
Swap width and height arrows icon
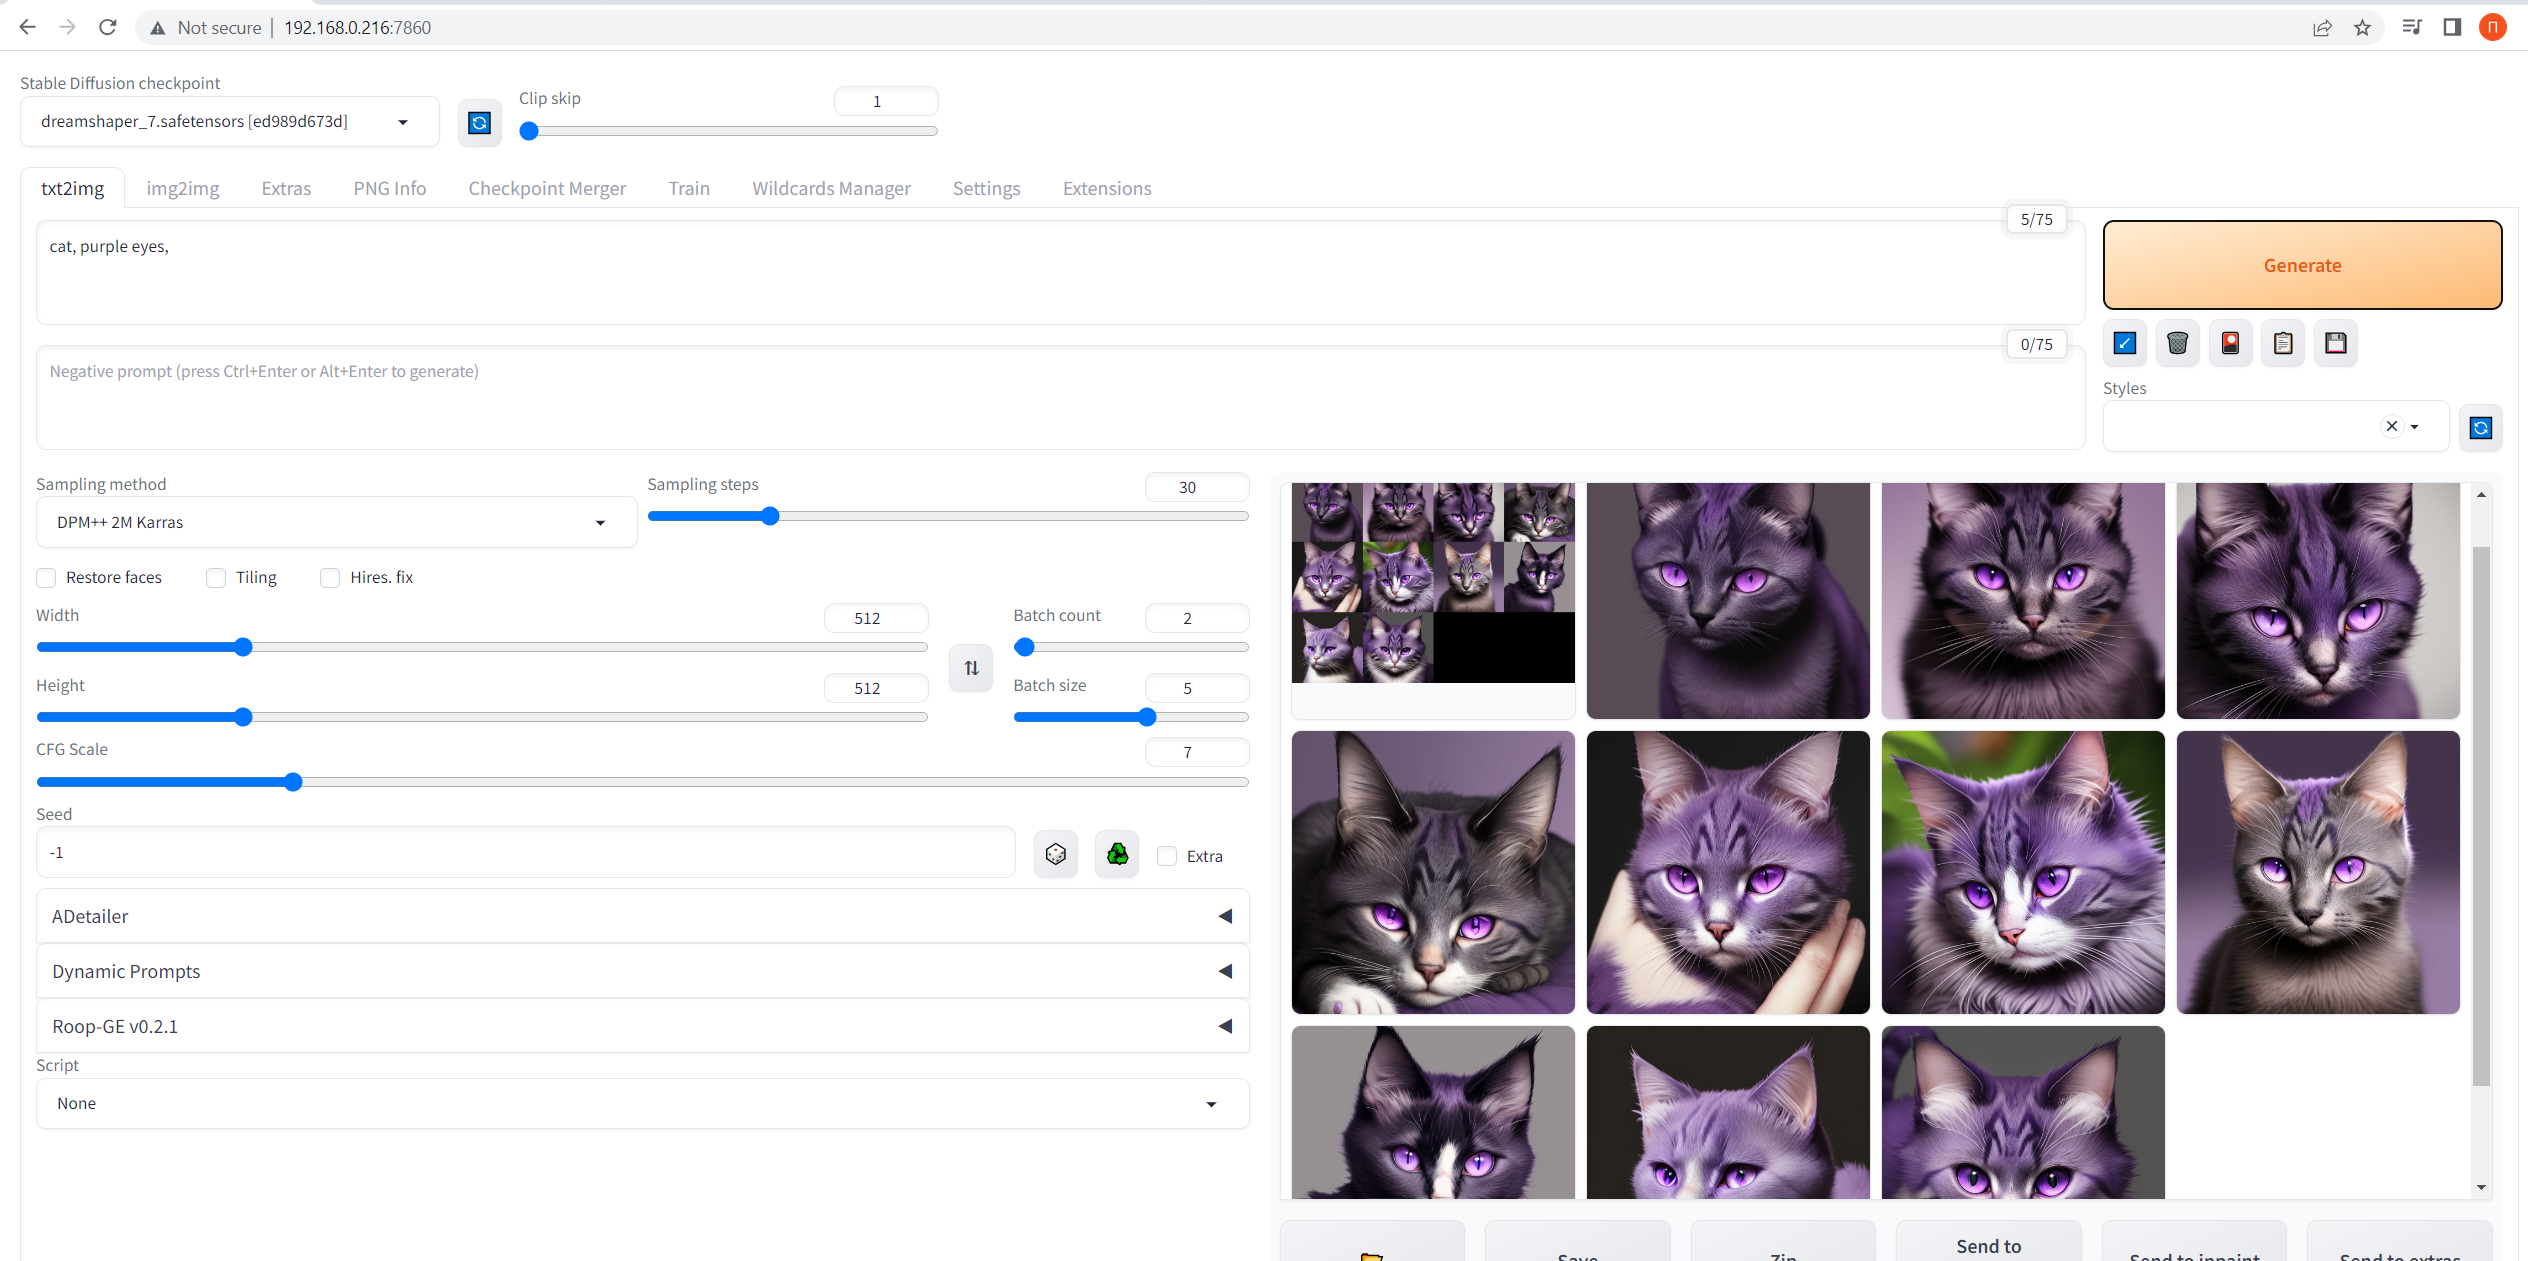click(971, 668)
